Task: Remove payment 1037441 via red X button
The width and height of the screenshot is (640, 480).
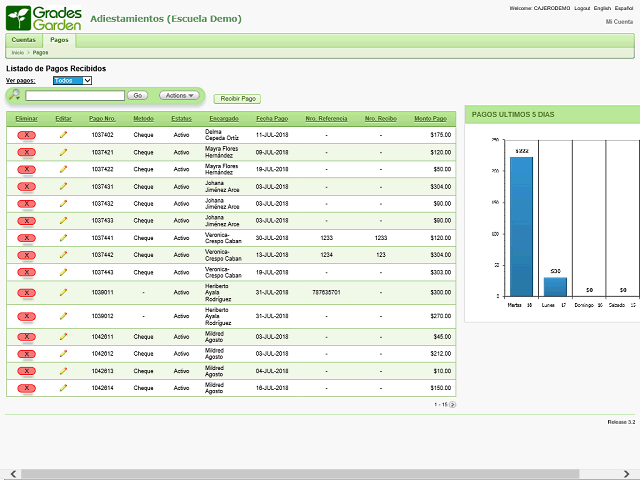Action: 27,238
